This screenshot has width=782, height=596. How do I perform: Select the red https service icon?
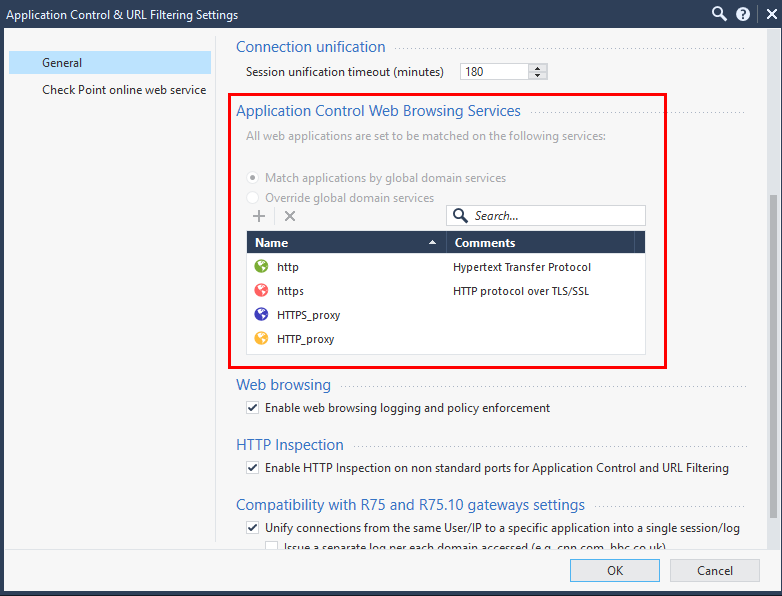click(261, 290)
